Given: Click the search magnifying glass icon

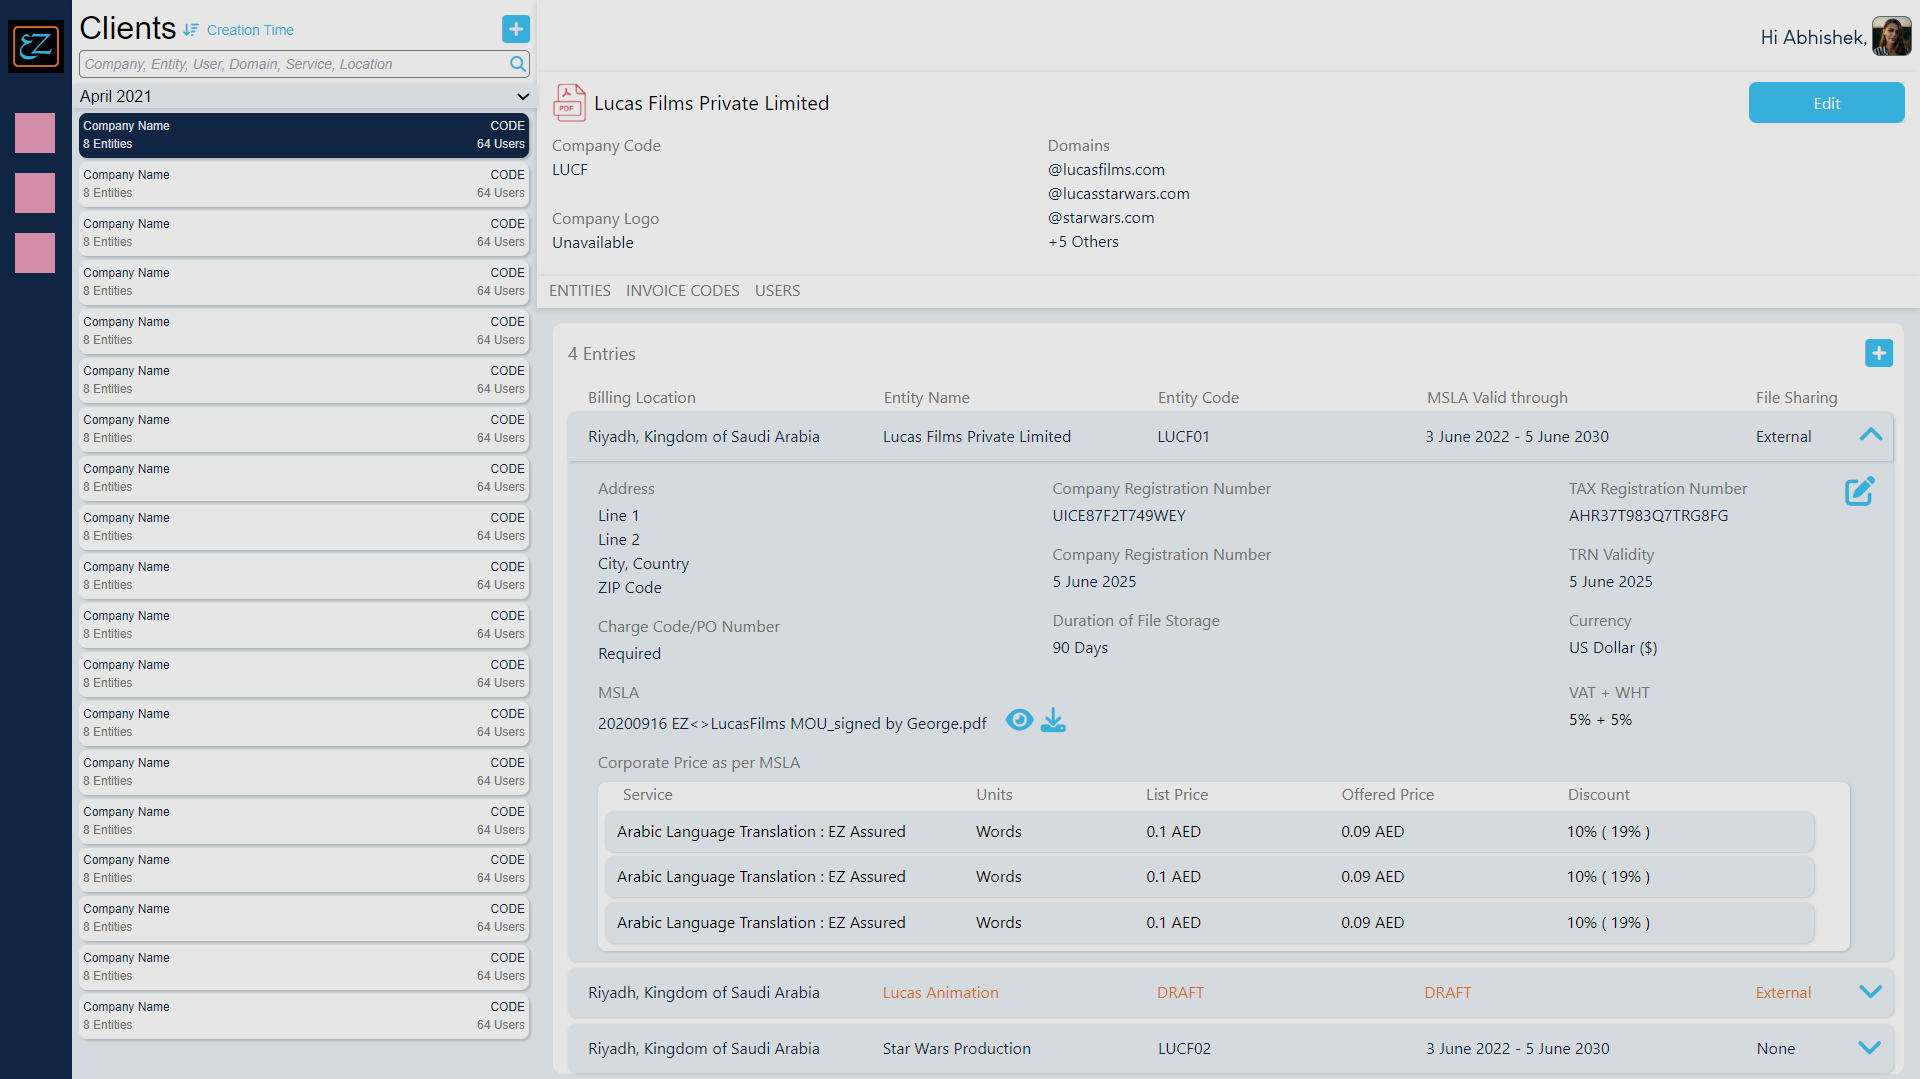Looking at the screenshot, I should click(x=518, y=63).
